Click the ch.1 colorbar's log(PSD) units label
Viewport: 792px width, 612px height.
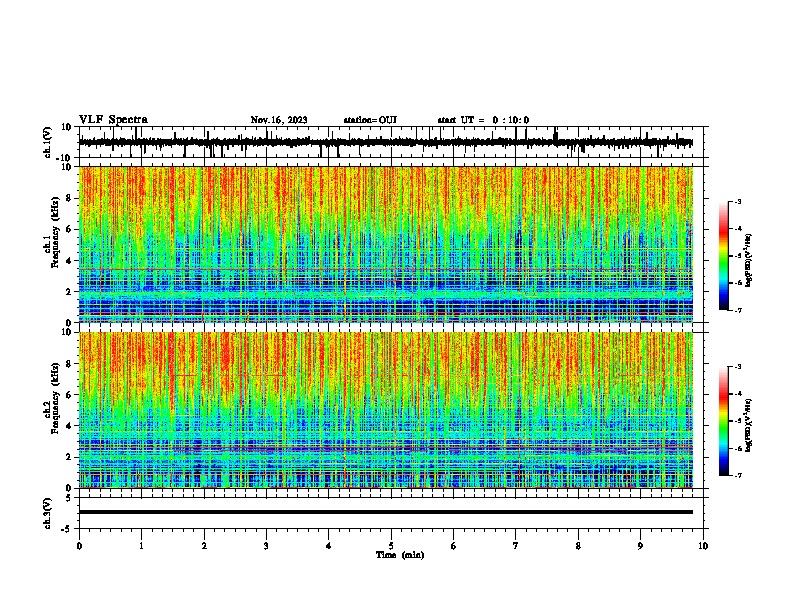[x=749, y=260]
